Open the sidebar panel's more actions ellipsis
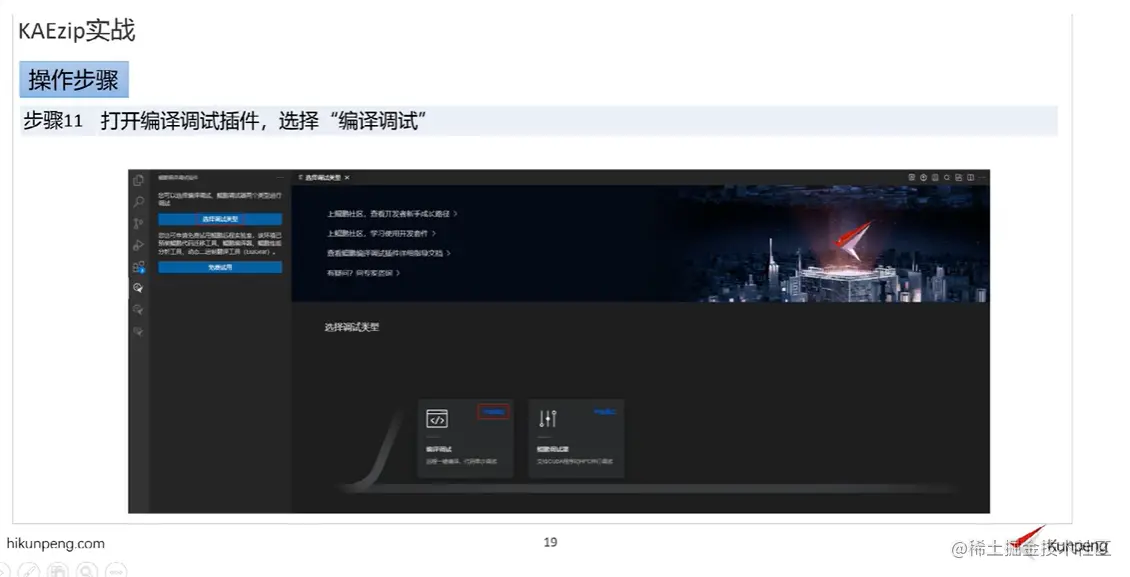Screen dimensions: 1130x577 280,177
